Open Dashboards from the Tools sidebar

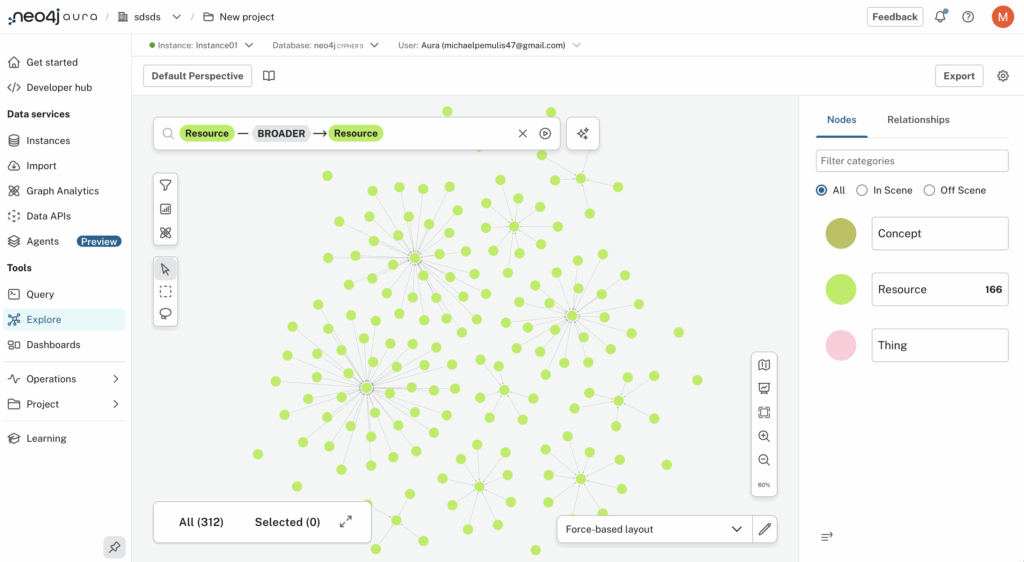point(53,345)
